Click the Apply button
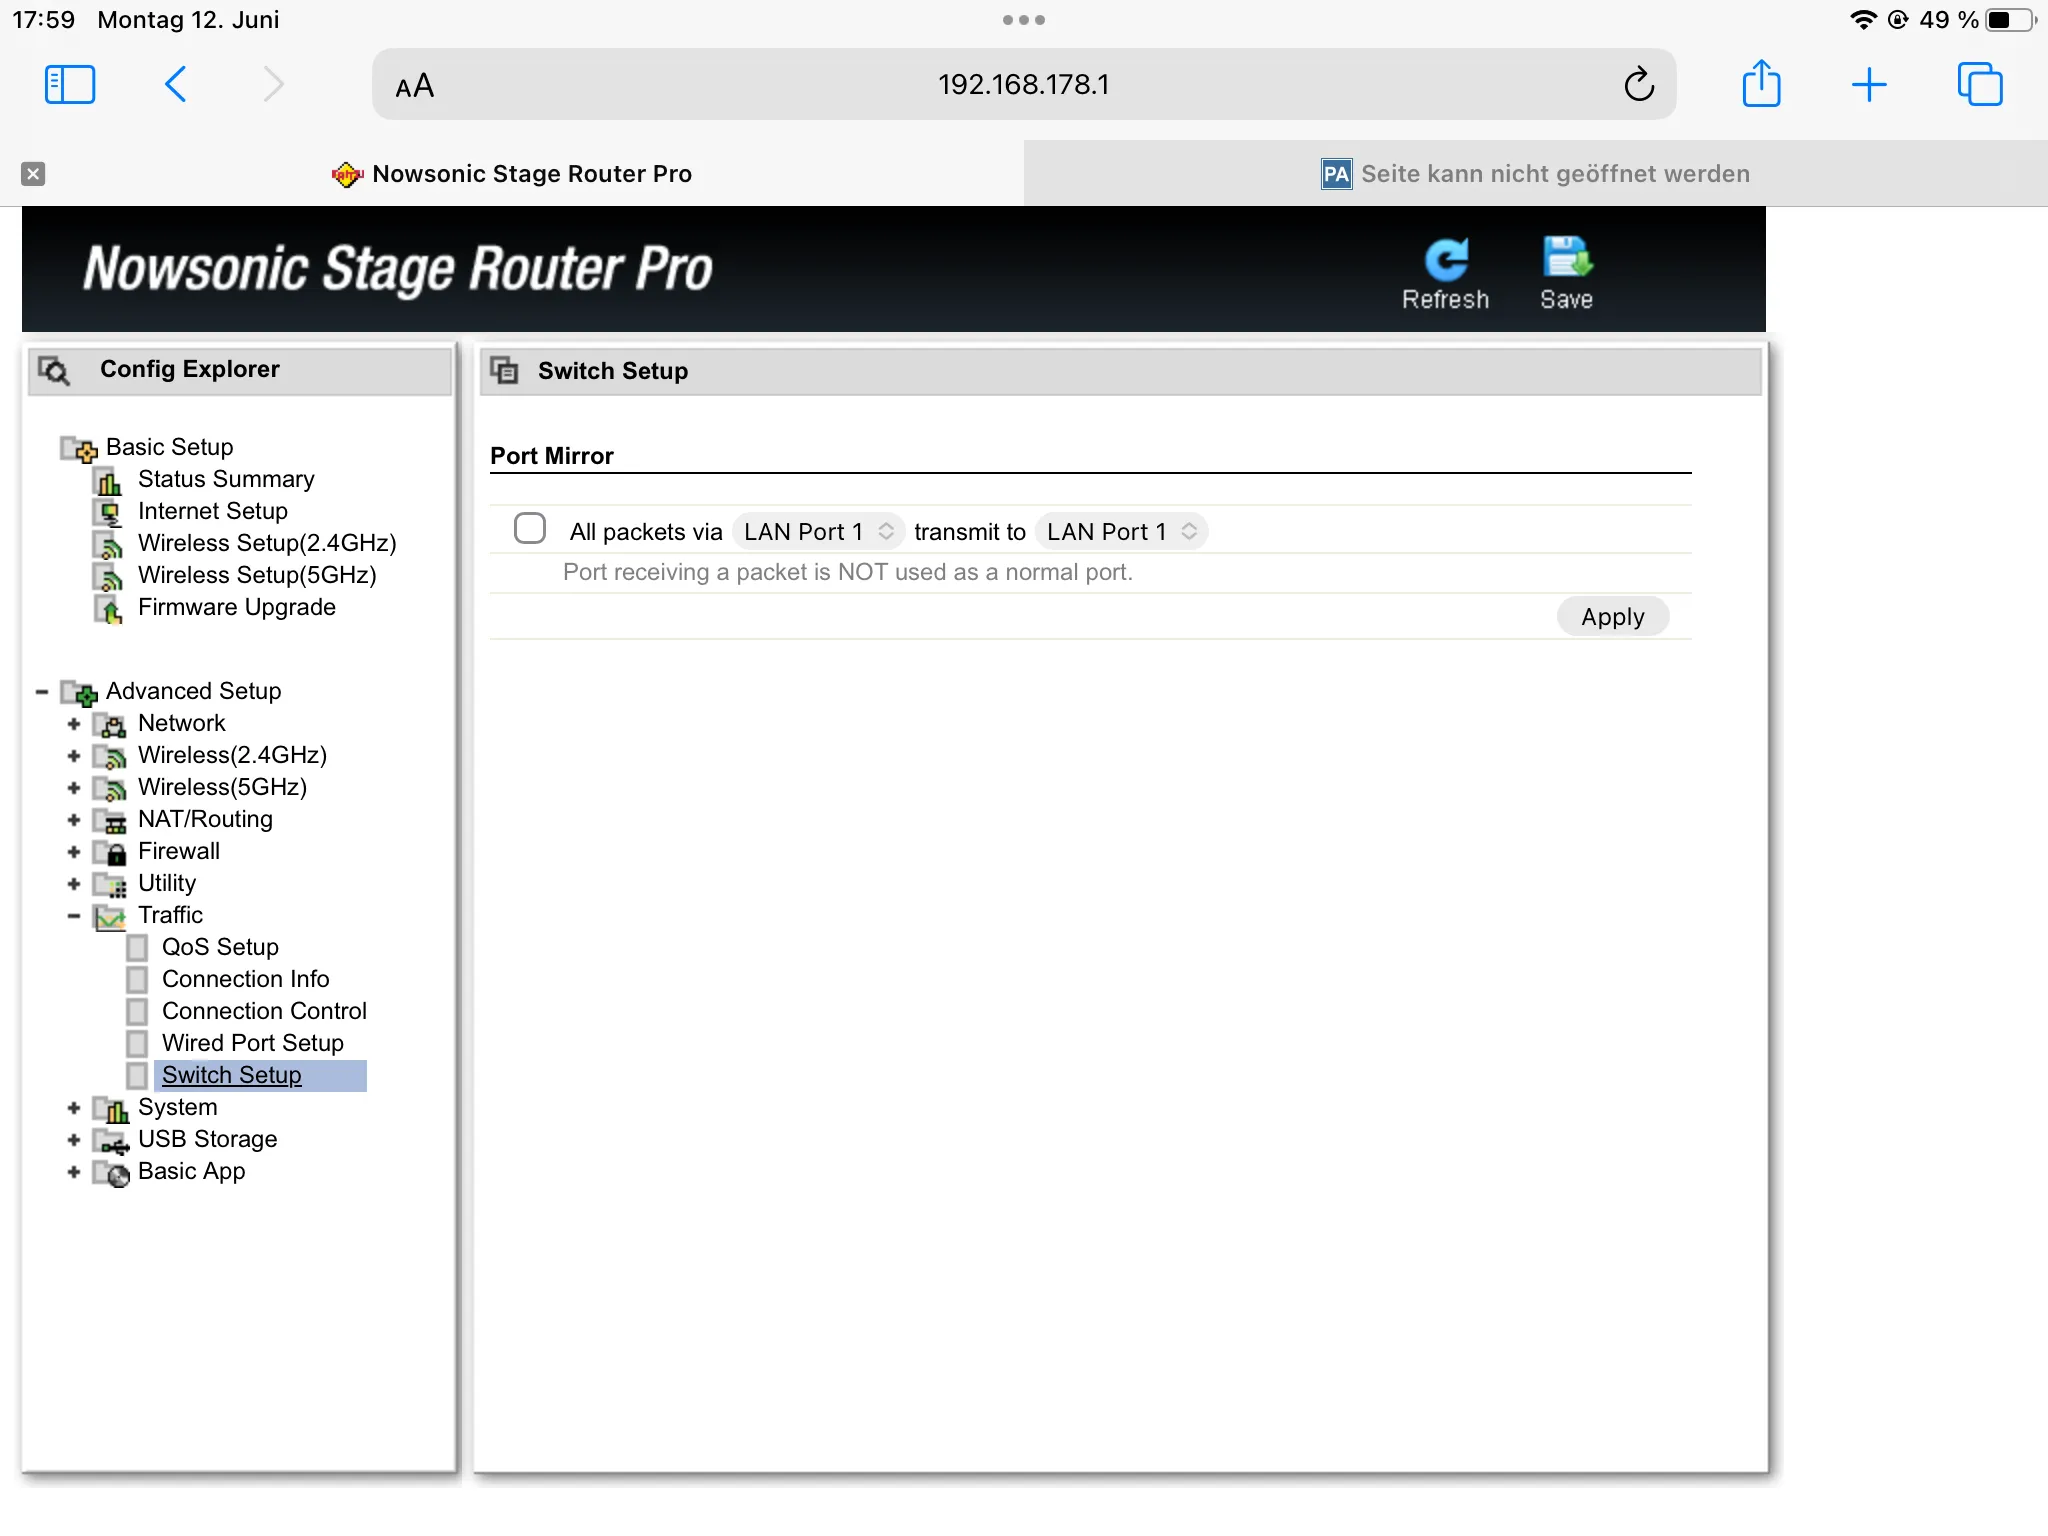The width and height of the screenshot is (2048, 1536). pyautogui.click(x=1612, y=617)
